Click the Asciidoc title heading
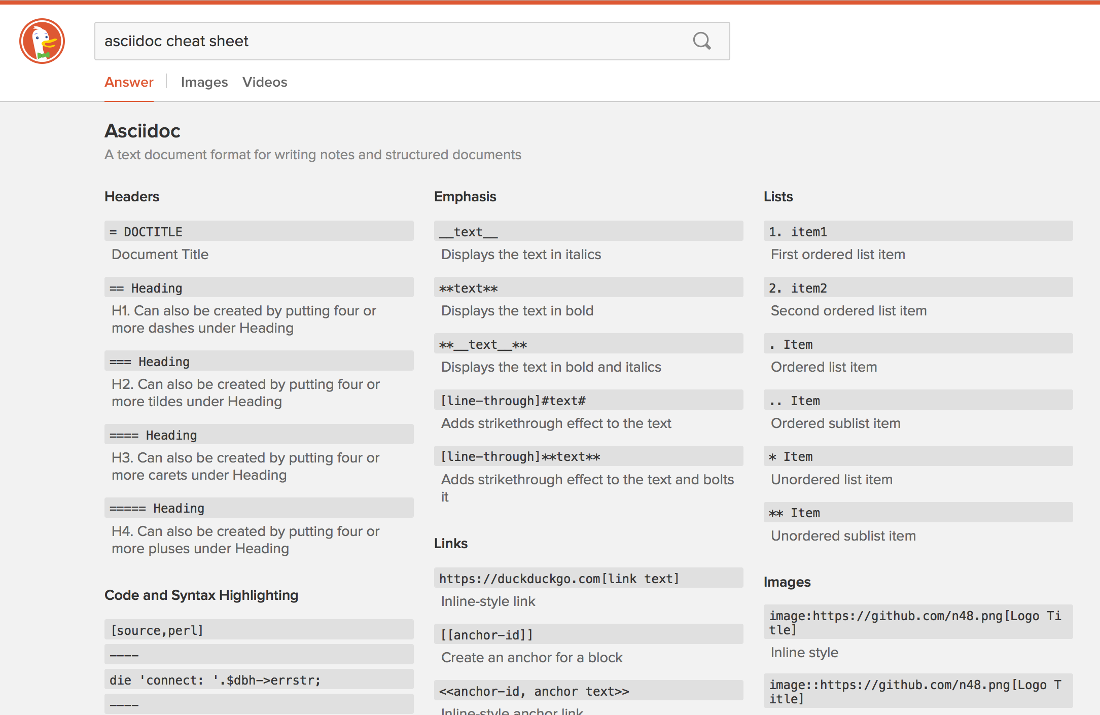Viewport: 1100px width, 715px height. tap(142, 131)
